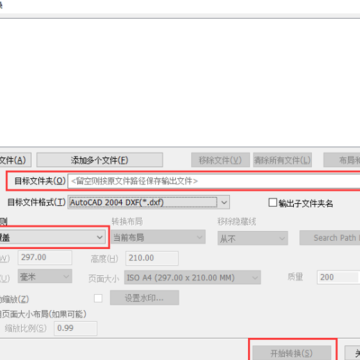The height and width of the screenshot is (360, 360).
Task: Click the 目标文件夹(O) label
Action: (x=40, y=181)
